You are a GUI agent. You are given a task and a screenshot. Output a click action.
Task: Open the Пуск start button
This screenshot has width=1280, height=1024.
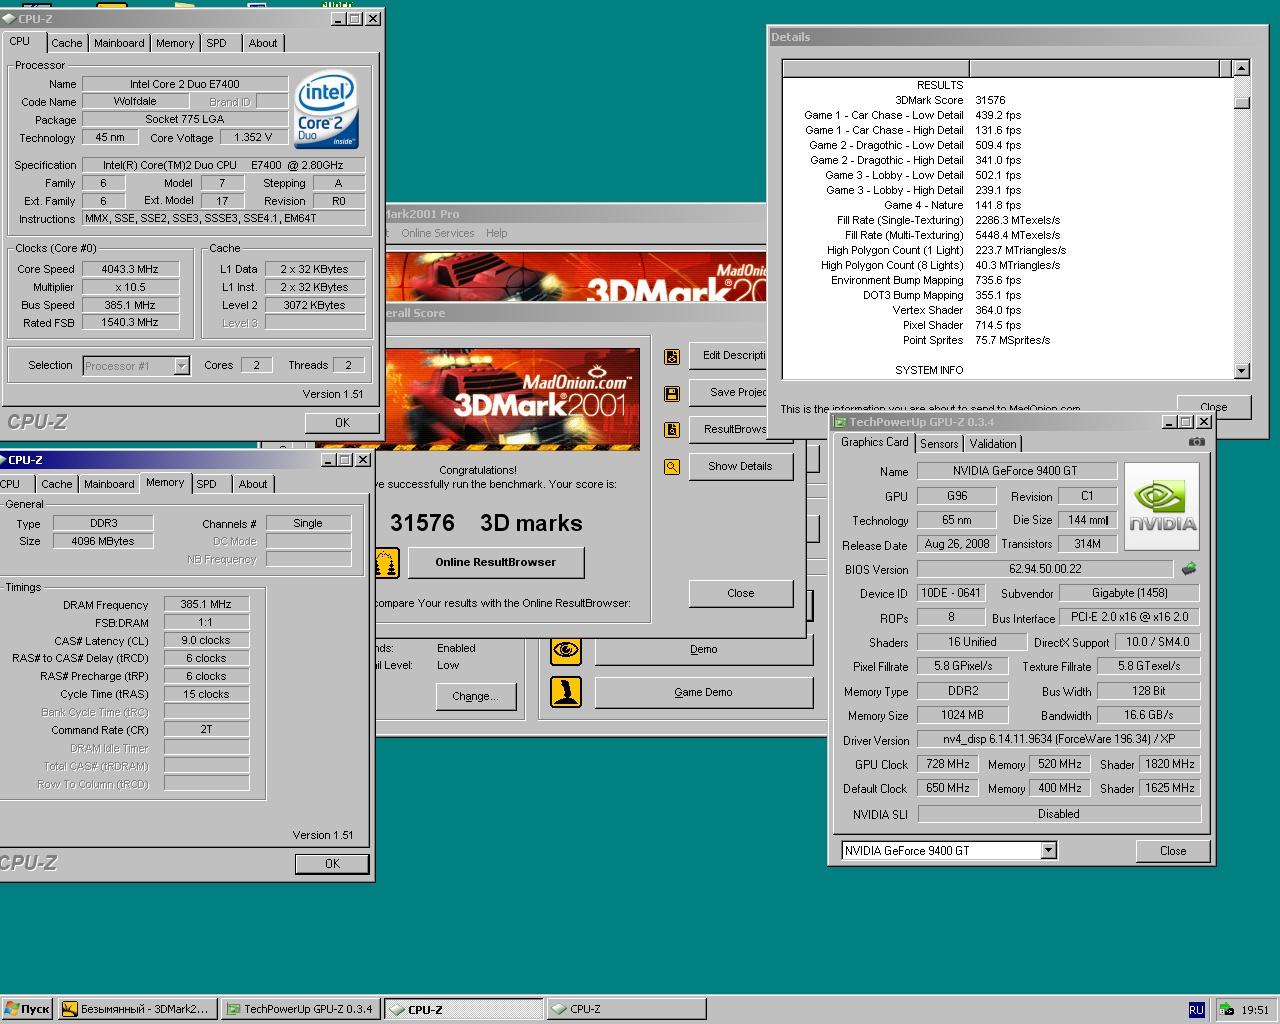coord(27,1009)
